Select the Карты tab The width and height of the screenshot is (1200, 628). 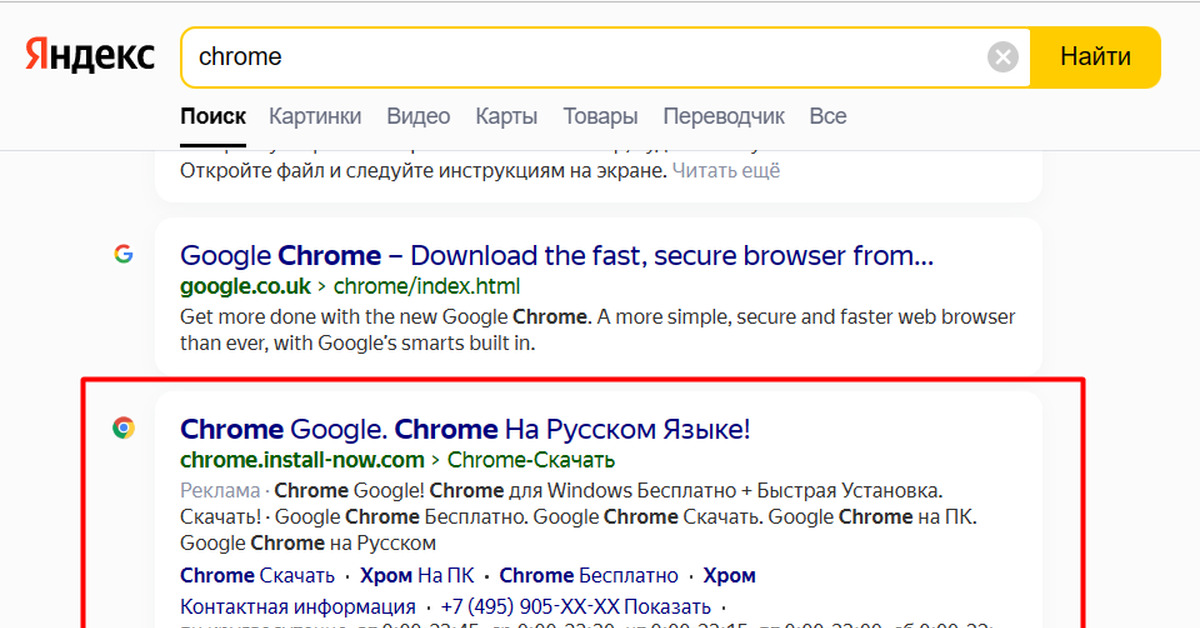point(506,116)
